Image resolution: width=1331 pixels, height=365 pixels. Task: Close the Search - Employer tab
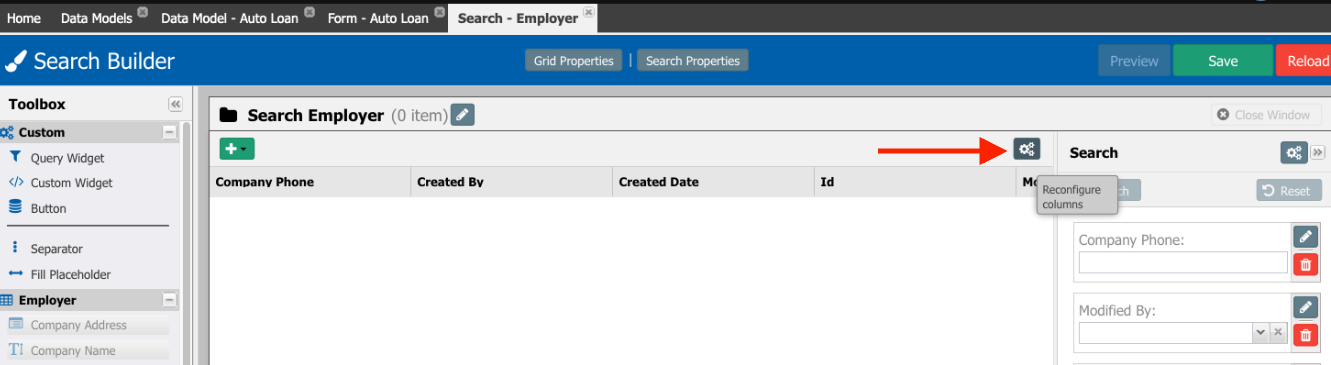pos(589,12)
